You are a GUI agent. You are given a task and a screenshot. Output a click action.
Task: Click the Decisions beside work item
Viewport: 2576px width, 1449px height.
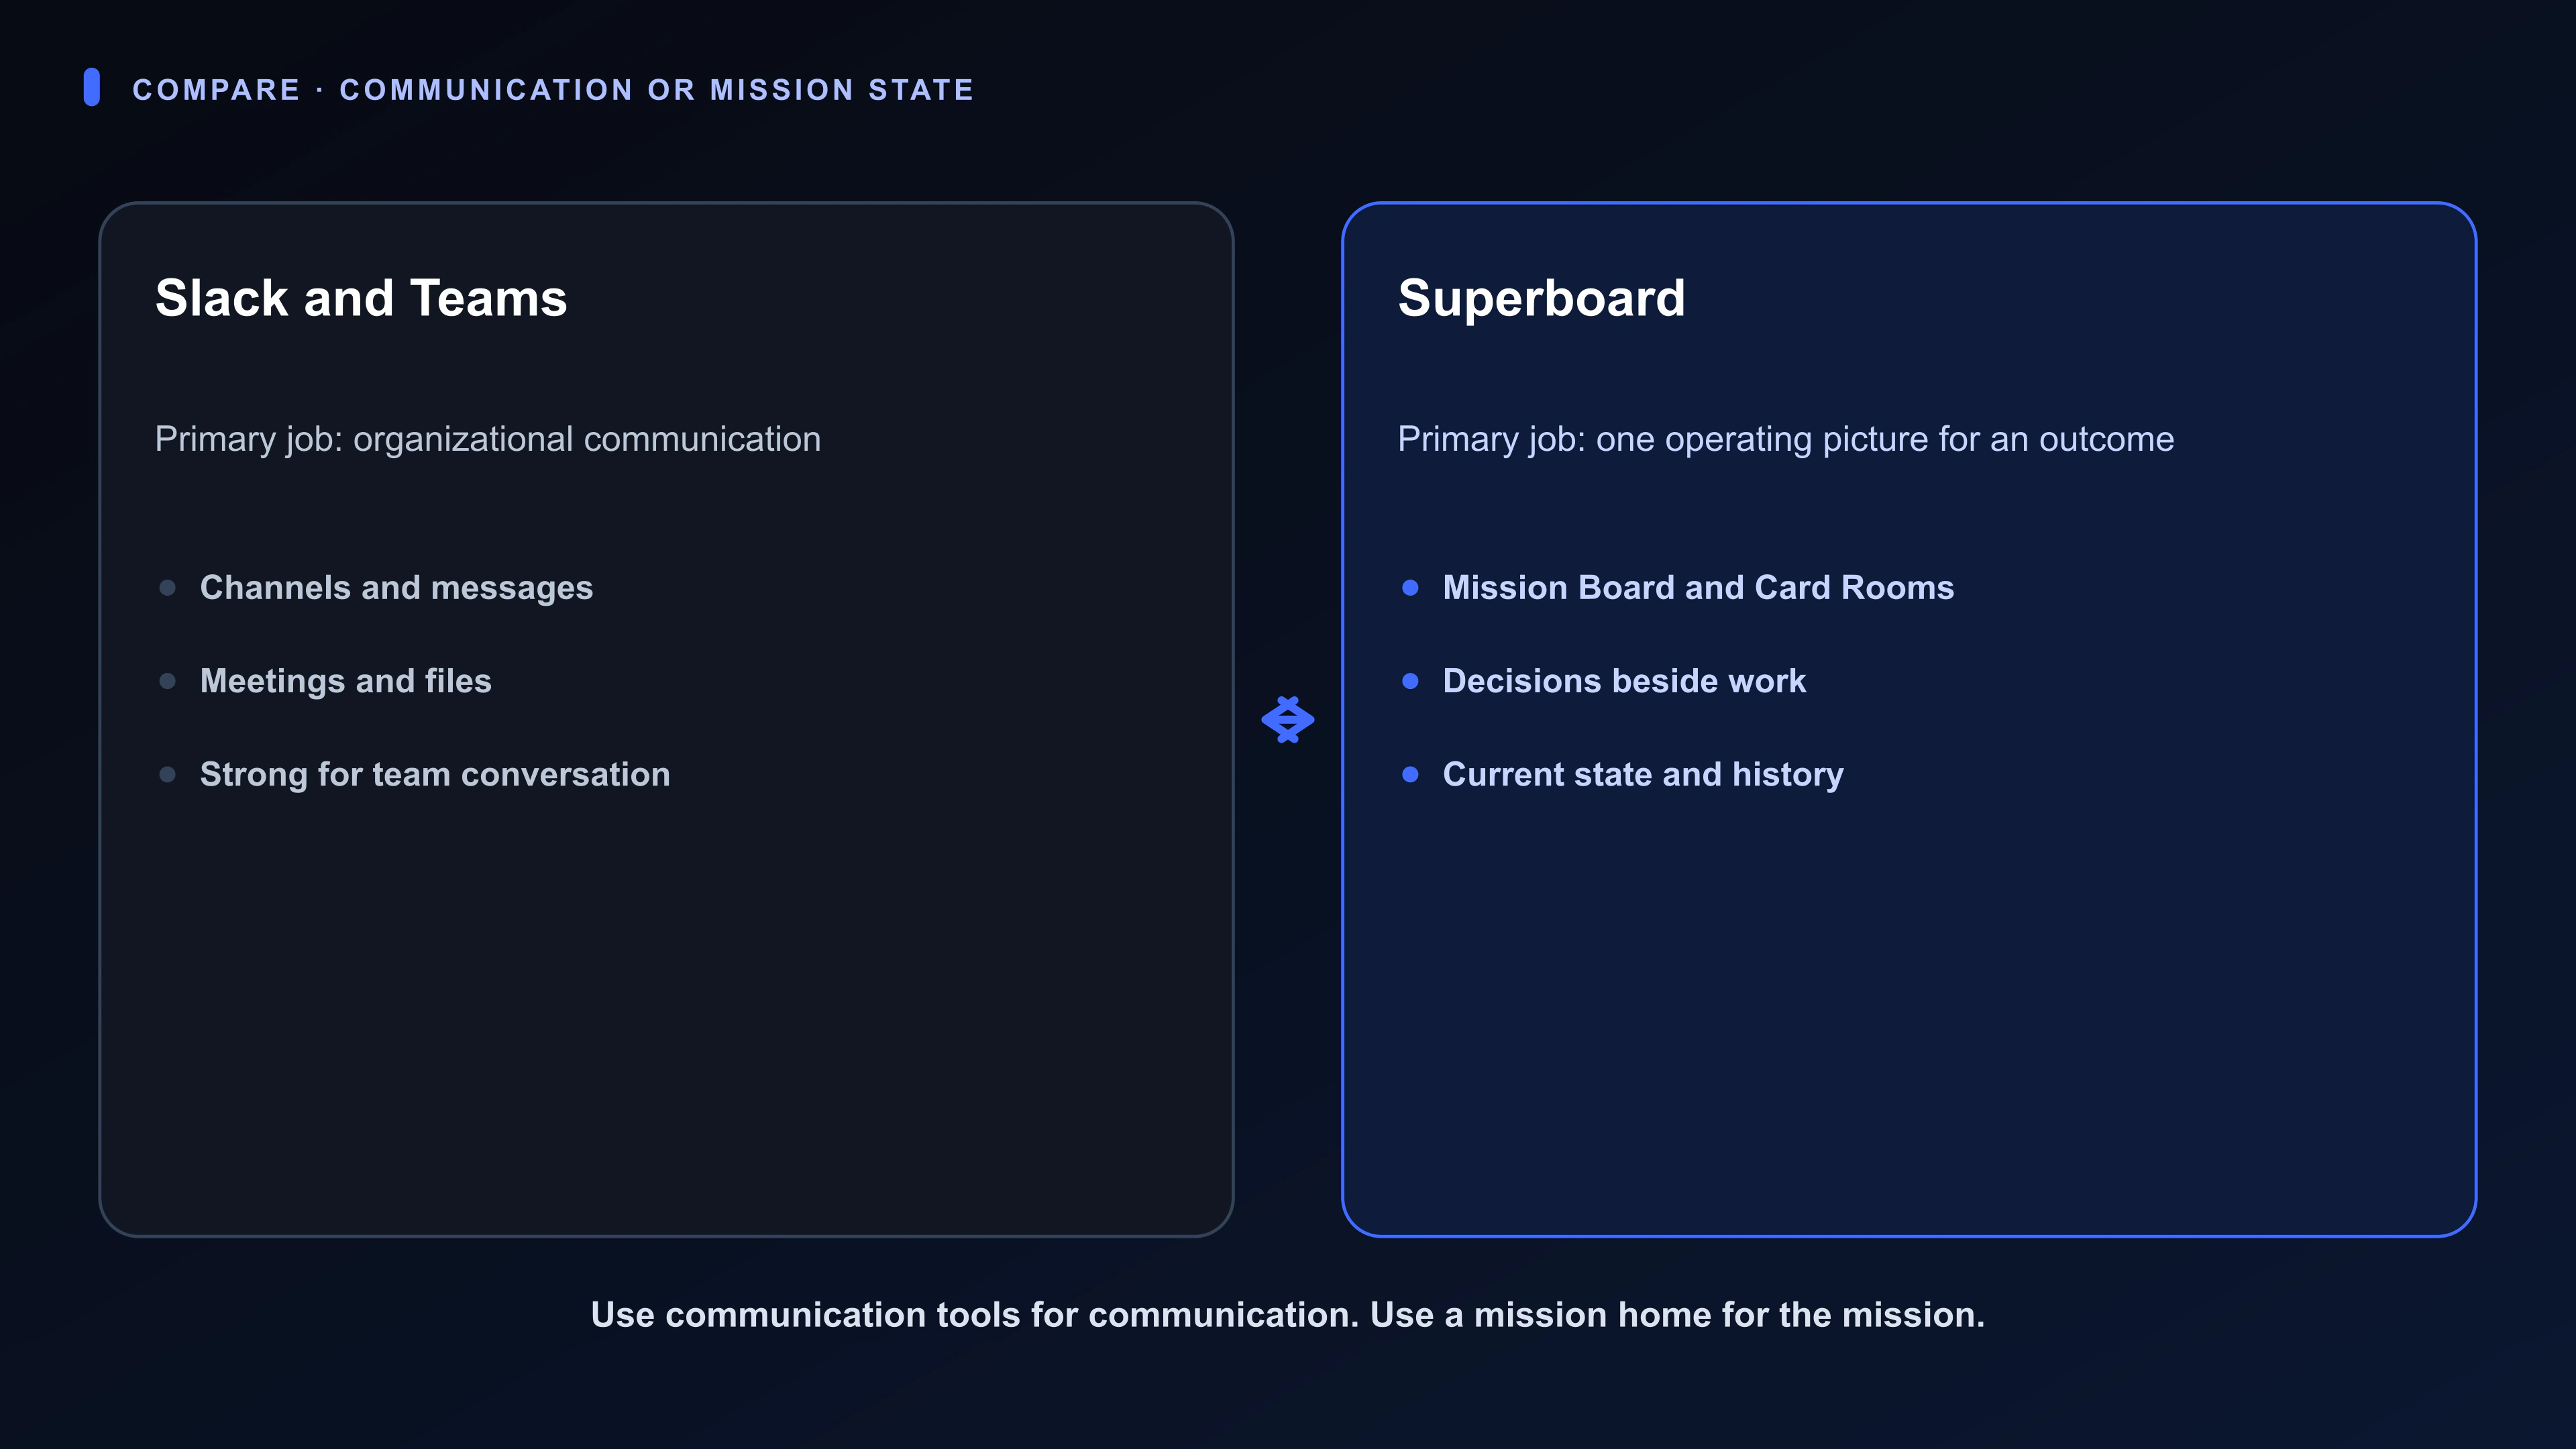pos(1624,681)
